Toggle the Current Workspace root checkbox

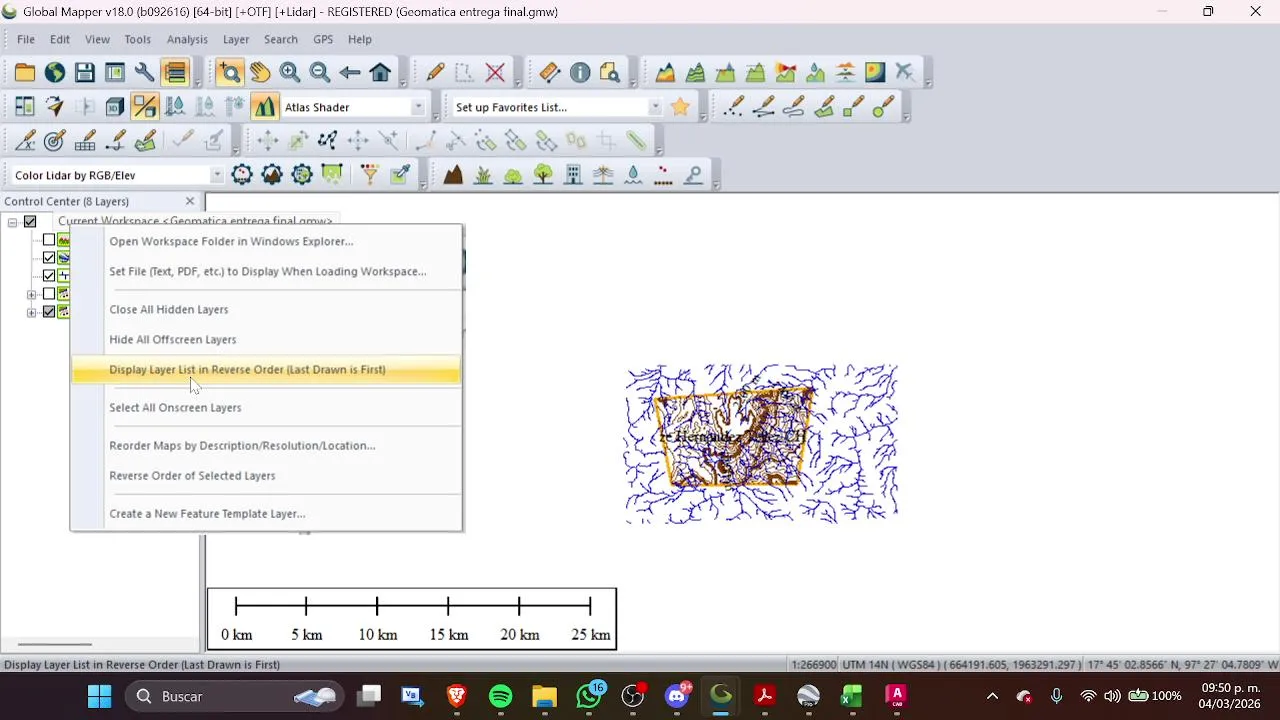click(30, 222)
